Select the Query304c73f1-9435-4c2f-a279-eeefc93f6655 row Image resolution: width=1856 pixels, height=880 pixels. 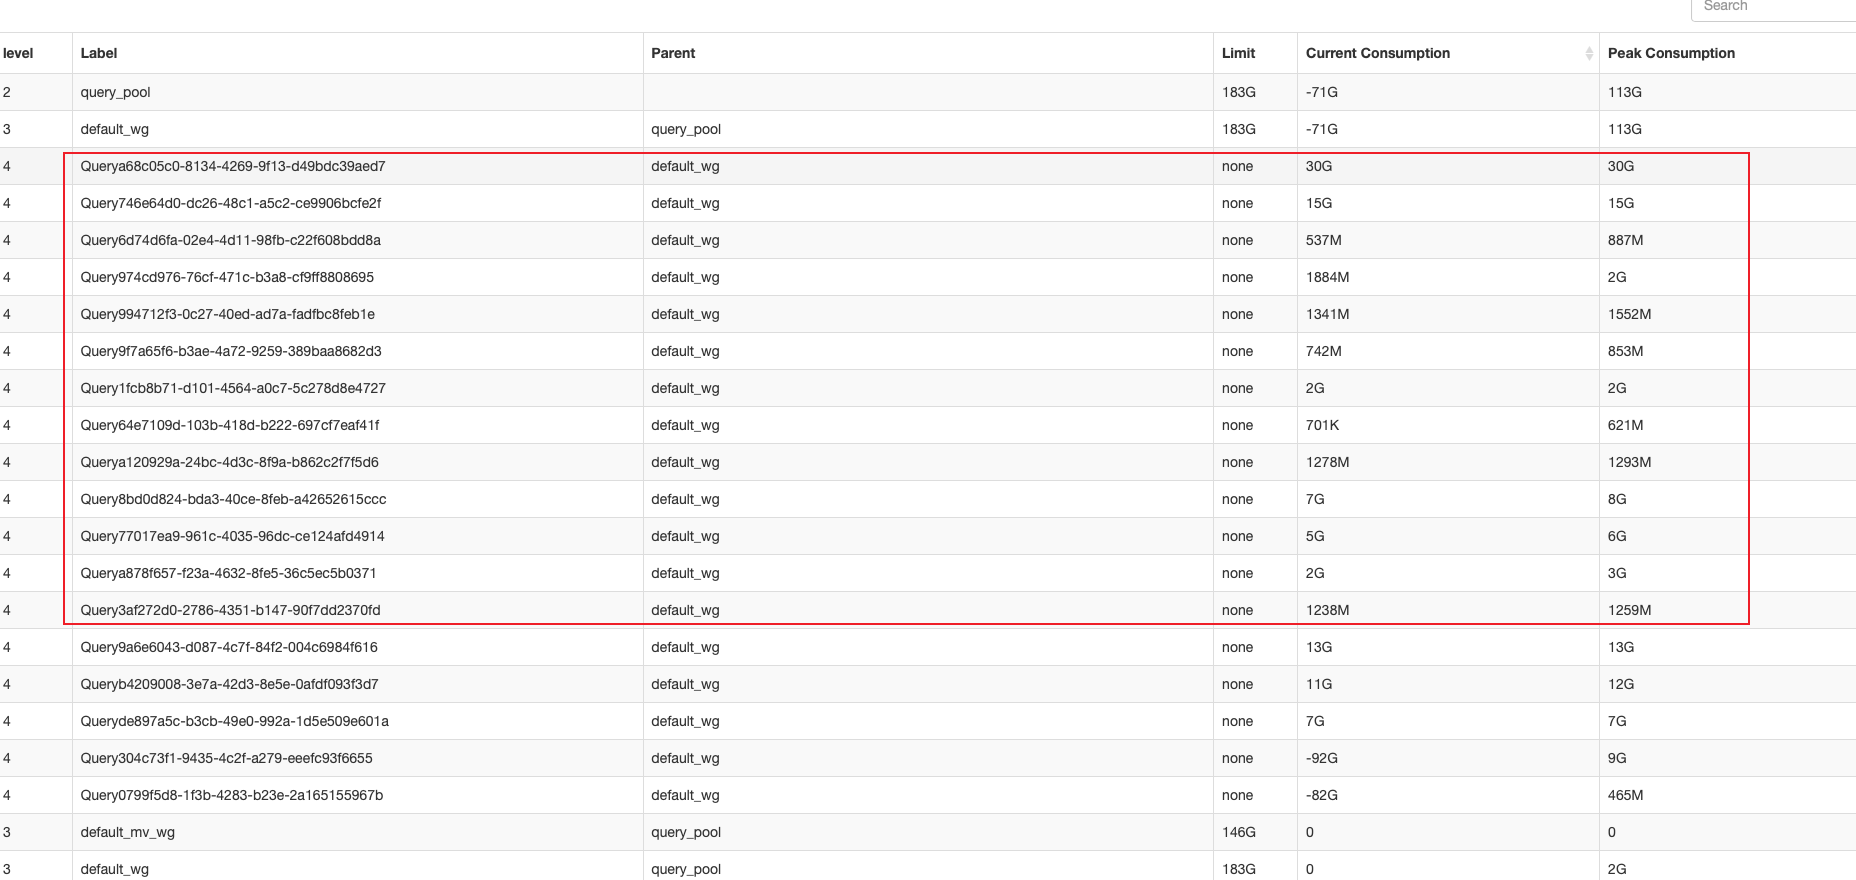226,758
